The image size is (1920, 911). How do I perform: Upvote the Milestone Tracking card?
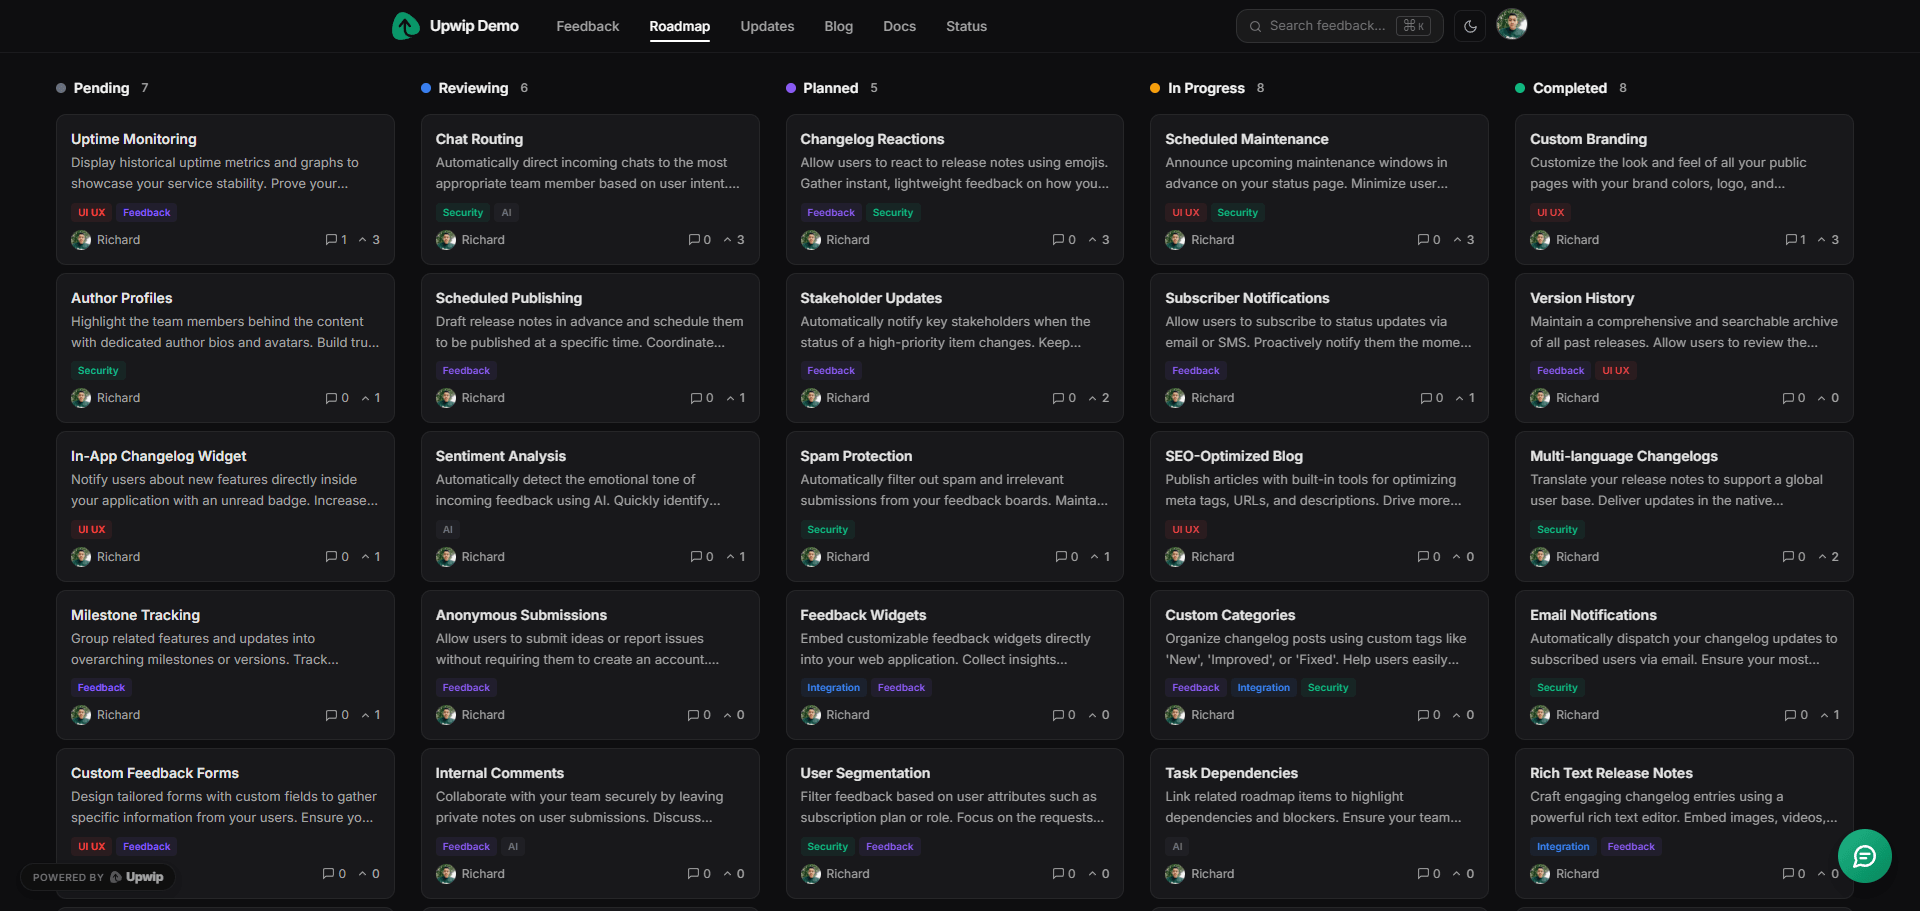point(371,715)
